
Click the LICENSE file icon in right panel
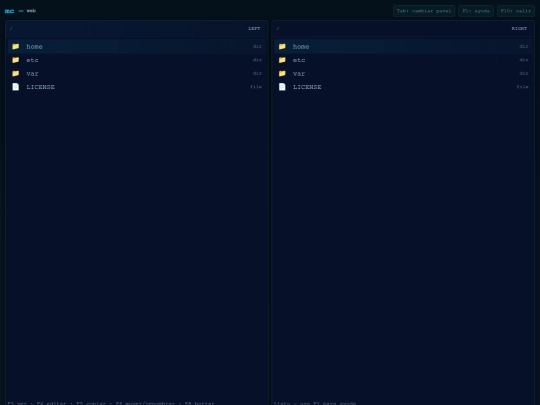click(282, 87)
